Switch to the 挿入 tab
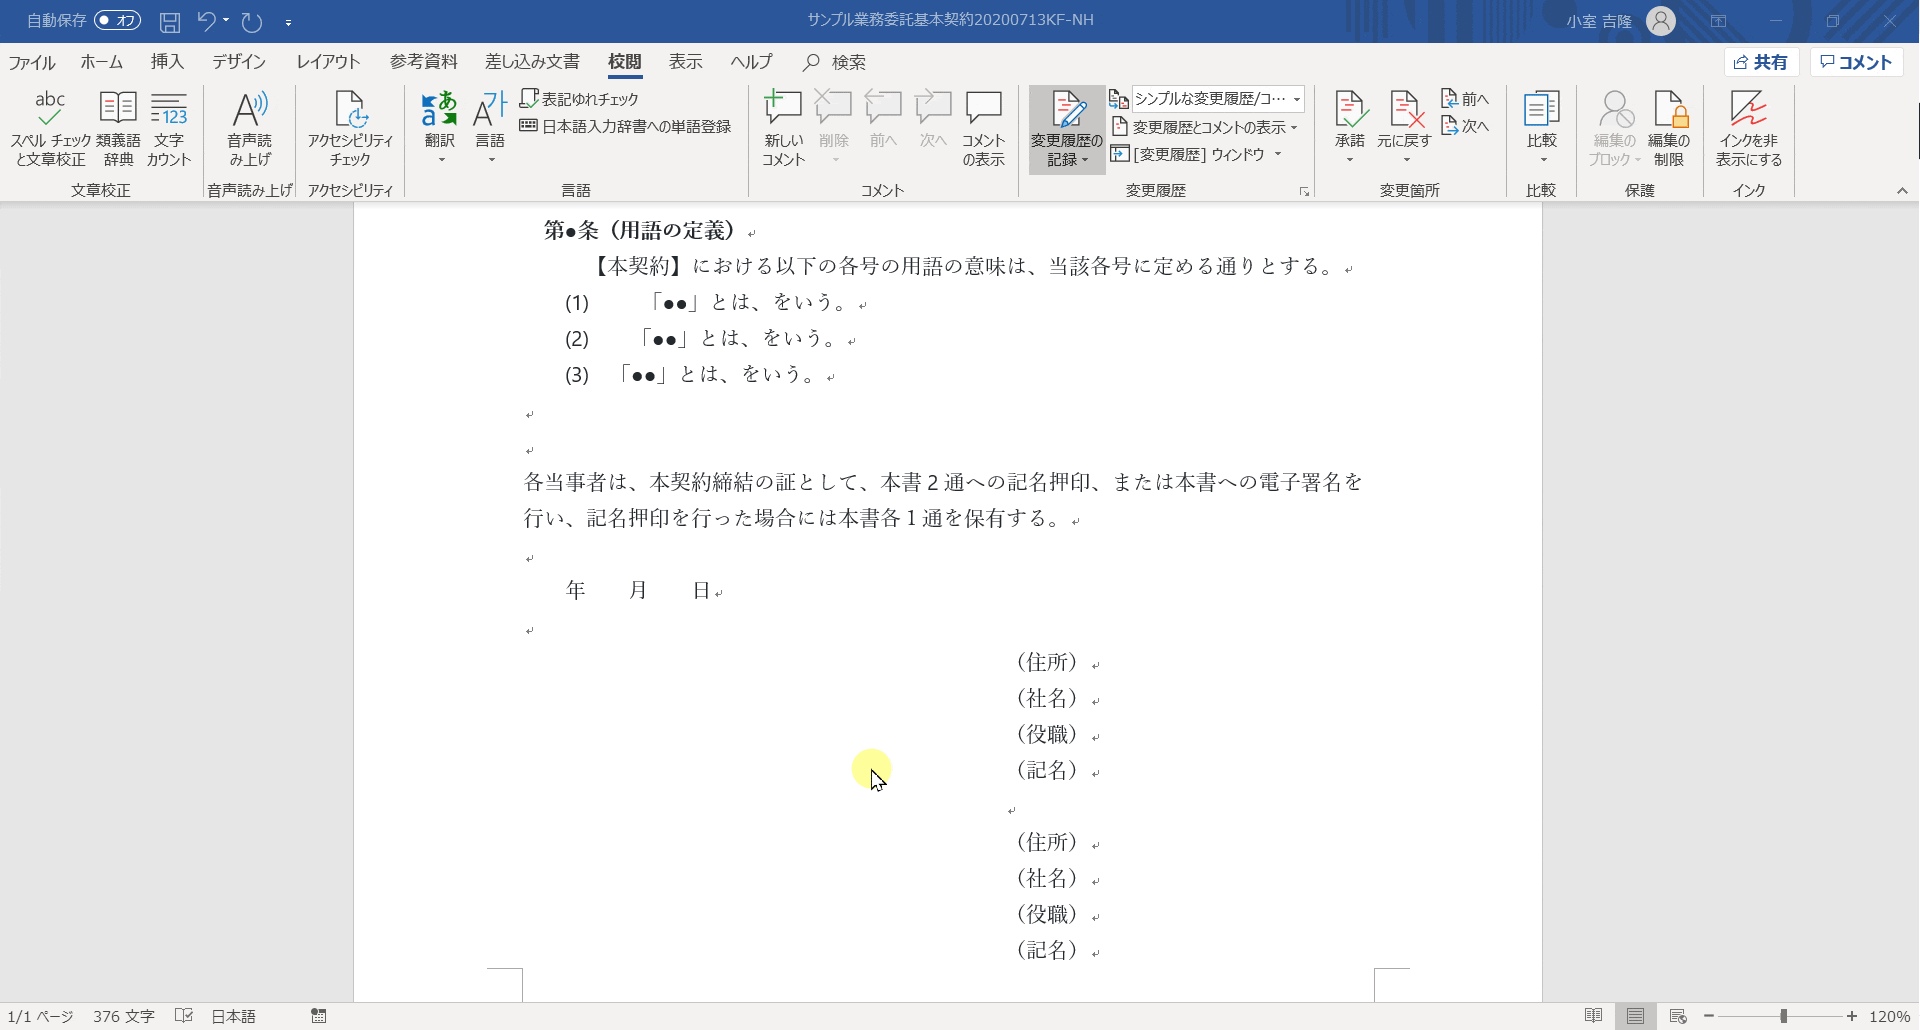 [167, 62]
